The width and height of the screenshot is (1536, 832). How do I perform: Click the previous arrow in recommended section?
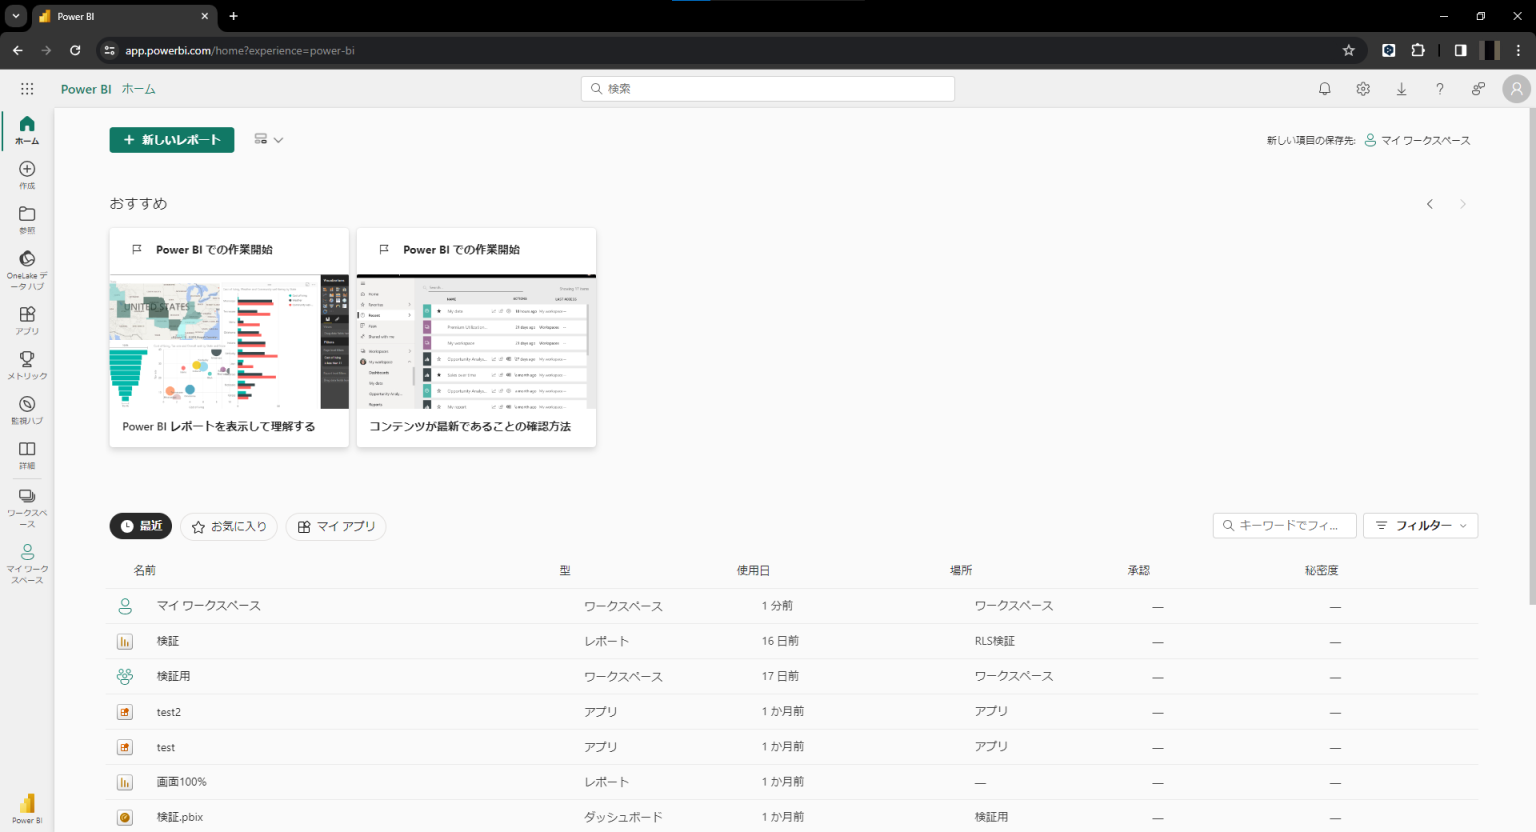click(1429, 204)
